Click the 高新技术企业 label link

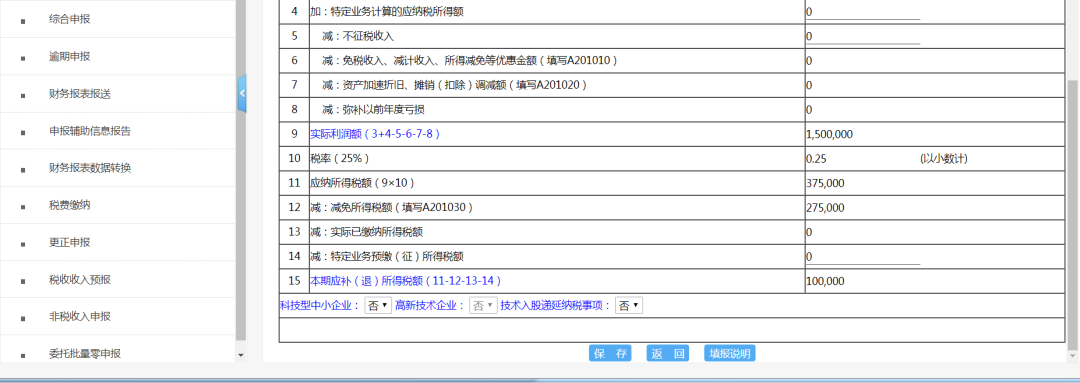430,306
